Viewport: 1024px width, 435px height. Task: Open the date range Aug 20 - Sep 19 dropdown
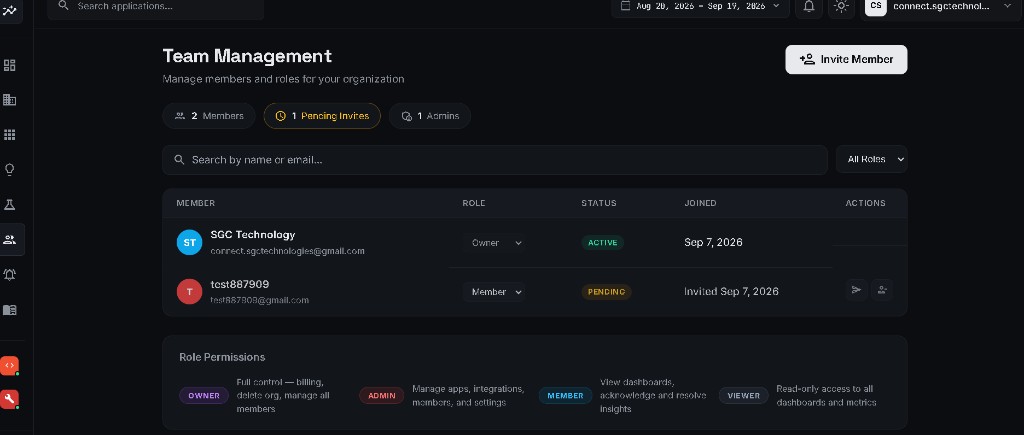700,7
